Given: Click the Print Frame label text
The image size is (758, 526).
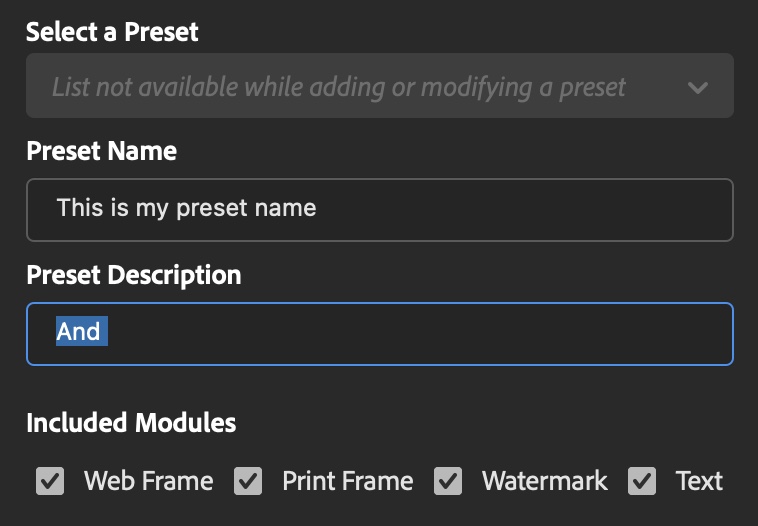Looking at the screenshot, I should point(347,481).
